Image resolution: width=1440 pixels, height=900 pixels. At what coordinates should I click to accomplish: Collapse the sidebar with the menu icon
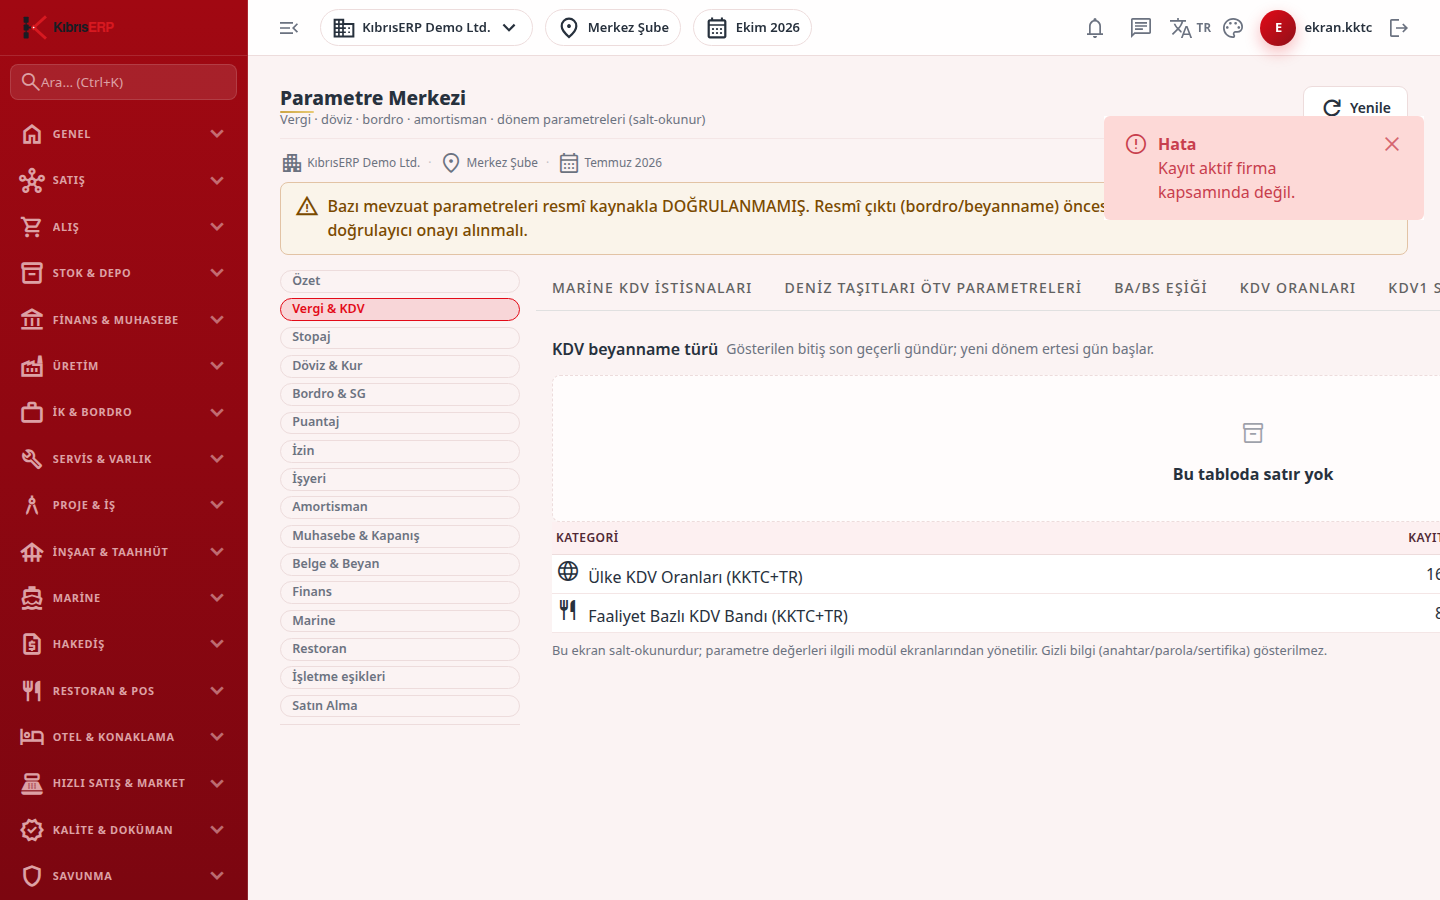tap(289, 28)
